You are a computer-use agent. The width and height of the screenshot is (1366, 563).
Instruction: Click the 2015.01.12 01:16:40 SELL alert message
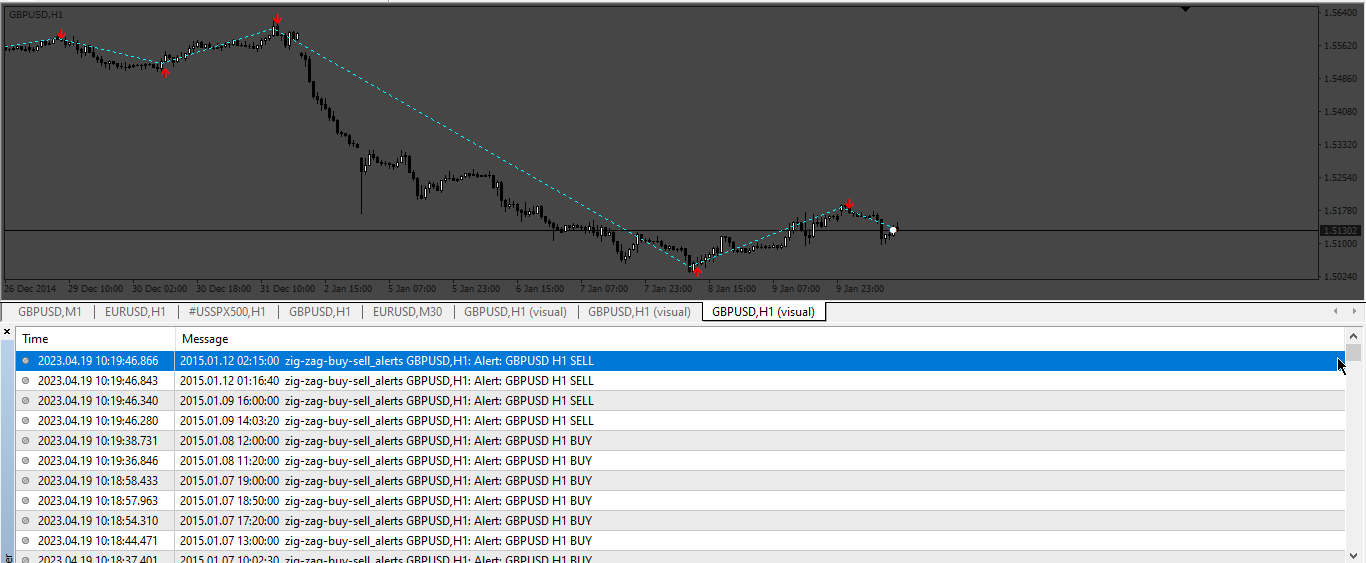click(387, 381)
